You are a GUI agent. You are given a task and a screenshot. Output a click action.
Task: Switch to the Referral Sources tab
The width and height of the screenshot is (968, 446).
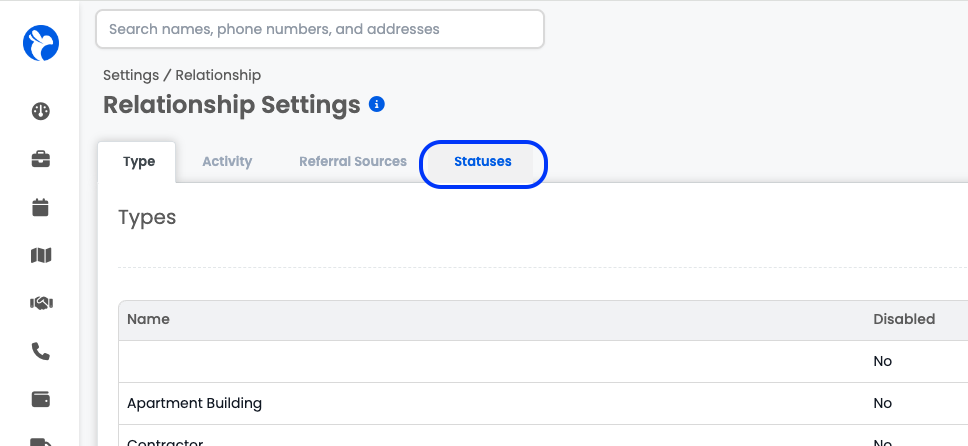[353, 162]
